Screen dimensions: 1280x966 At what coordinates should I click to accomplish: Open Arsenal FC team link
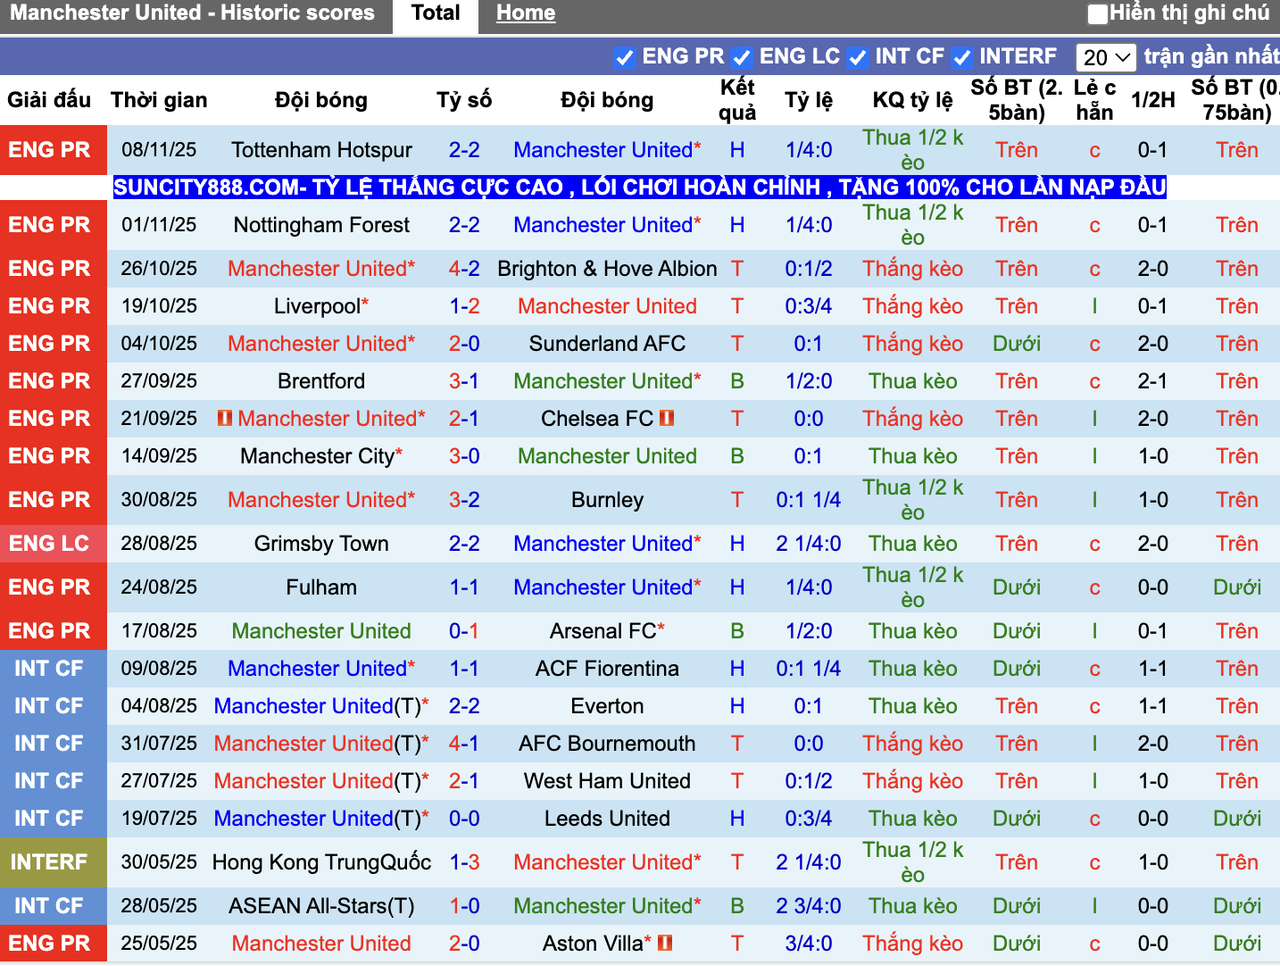point(603,631)
